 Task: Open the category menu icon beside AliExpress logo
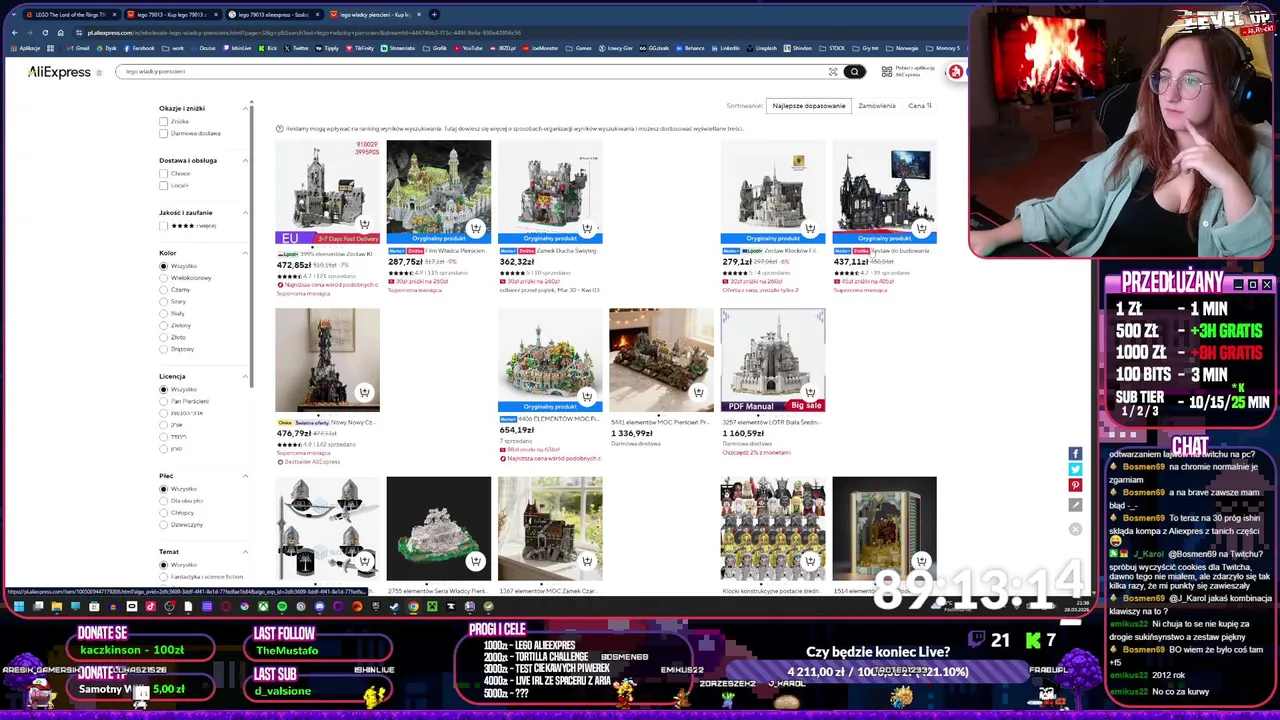coord(98,72)
